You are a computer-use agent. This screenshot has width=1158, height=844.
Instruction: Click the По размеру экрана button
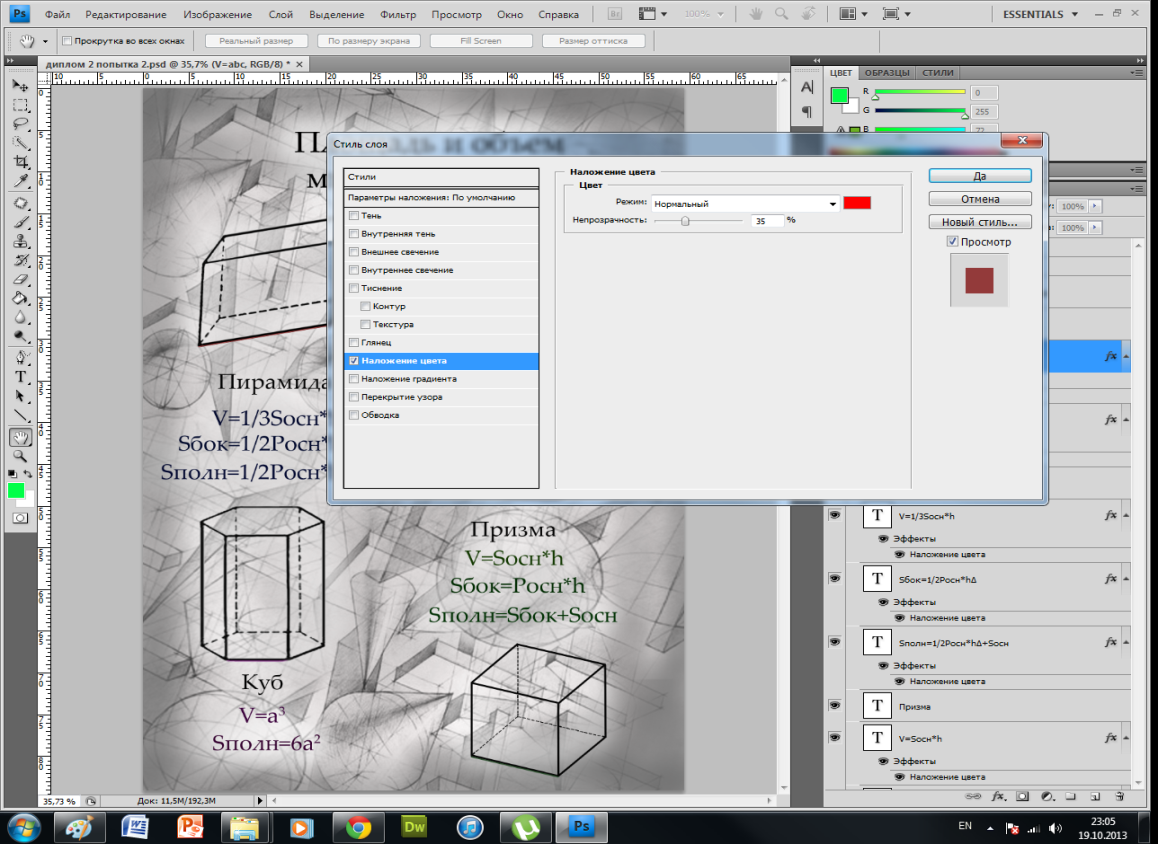[x=369, y=41]
